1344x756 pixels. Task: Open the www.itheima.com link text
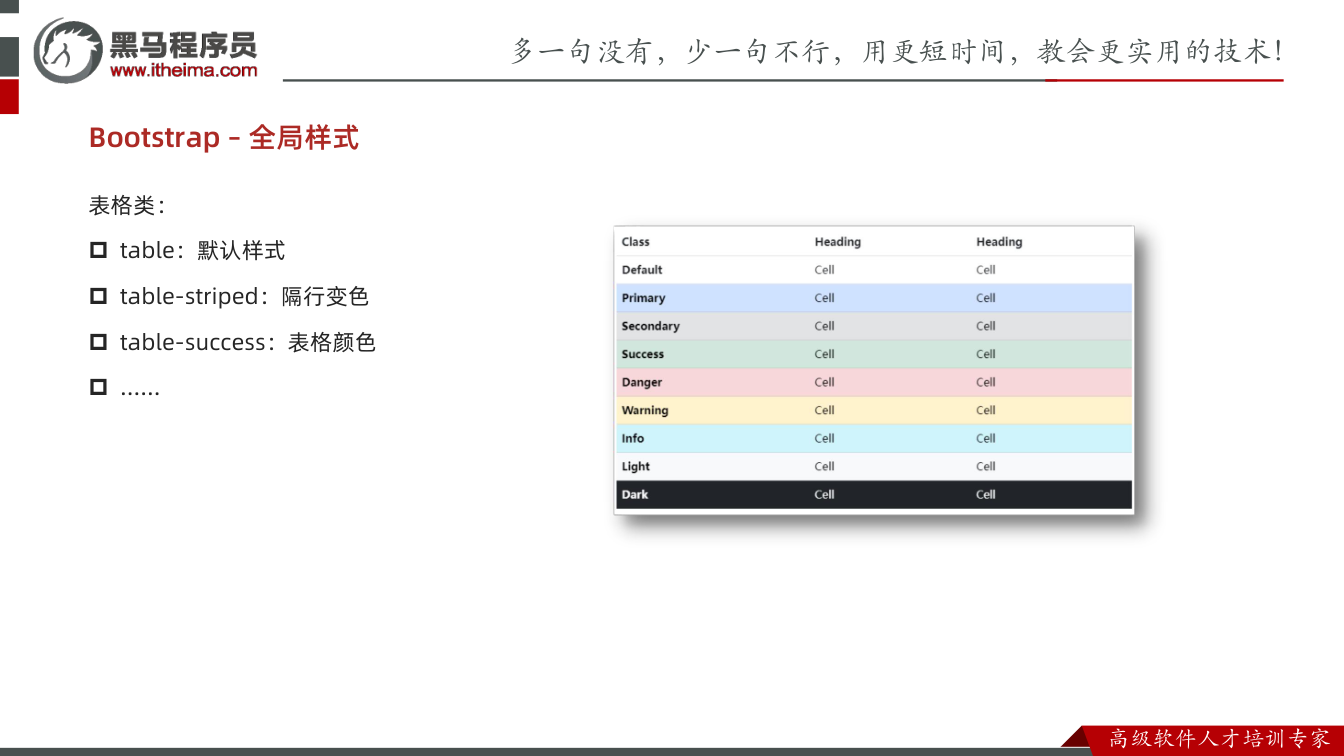point(183,70)
